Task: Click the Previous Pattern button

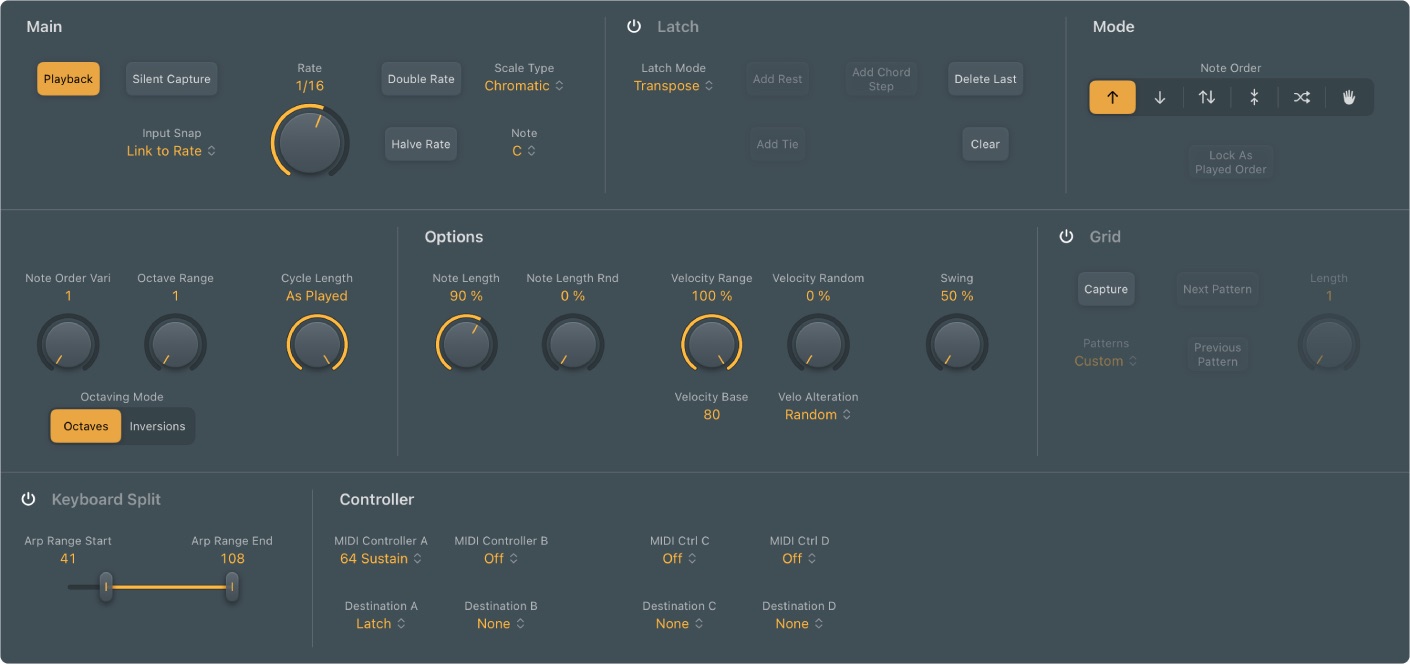Action: pos(1217,355)
